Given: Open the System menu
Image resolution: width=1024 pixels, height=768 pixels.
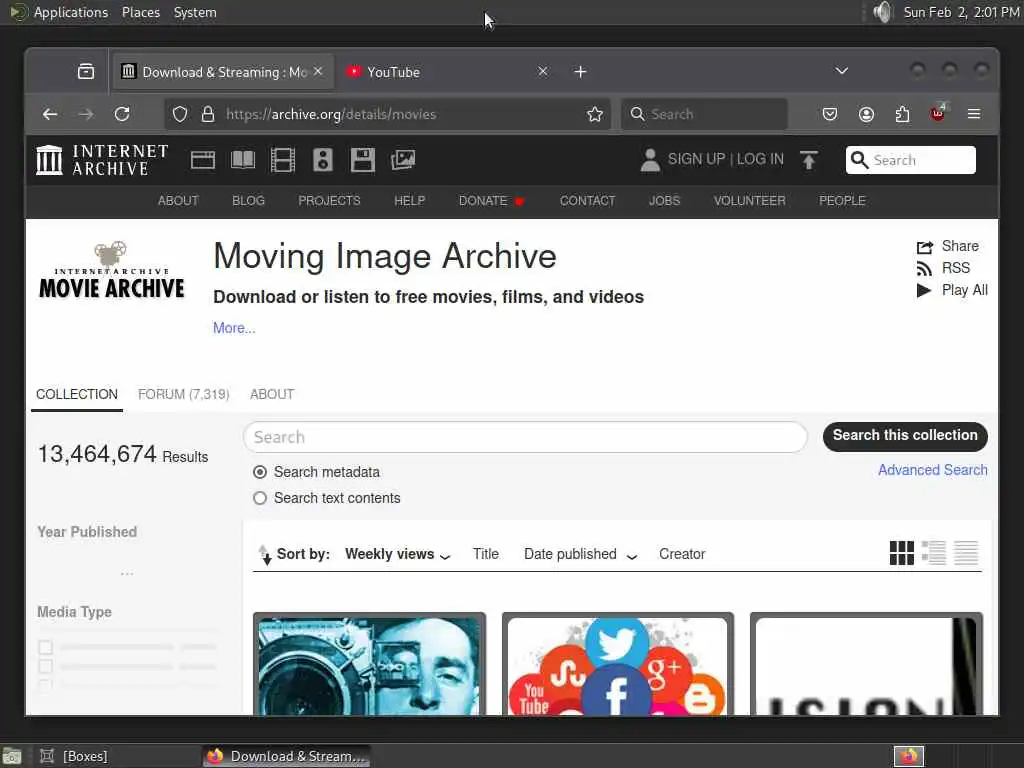Looking at the screenshot, I should (x=195, y=12).
